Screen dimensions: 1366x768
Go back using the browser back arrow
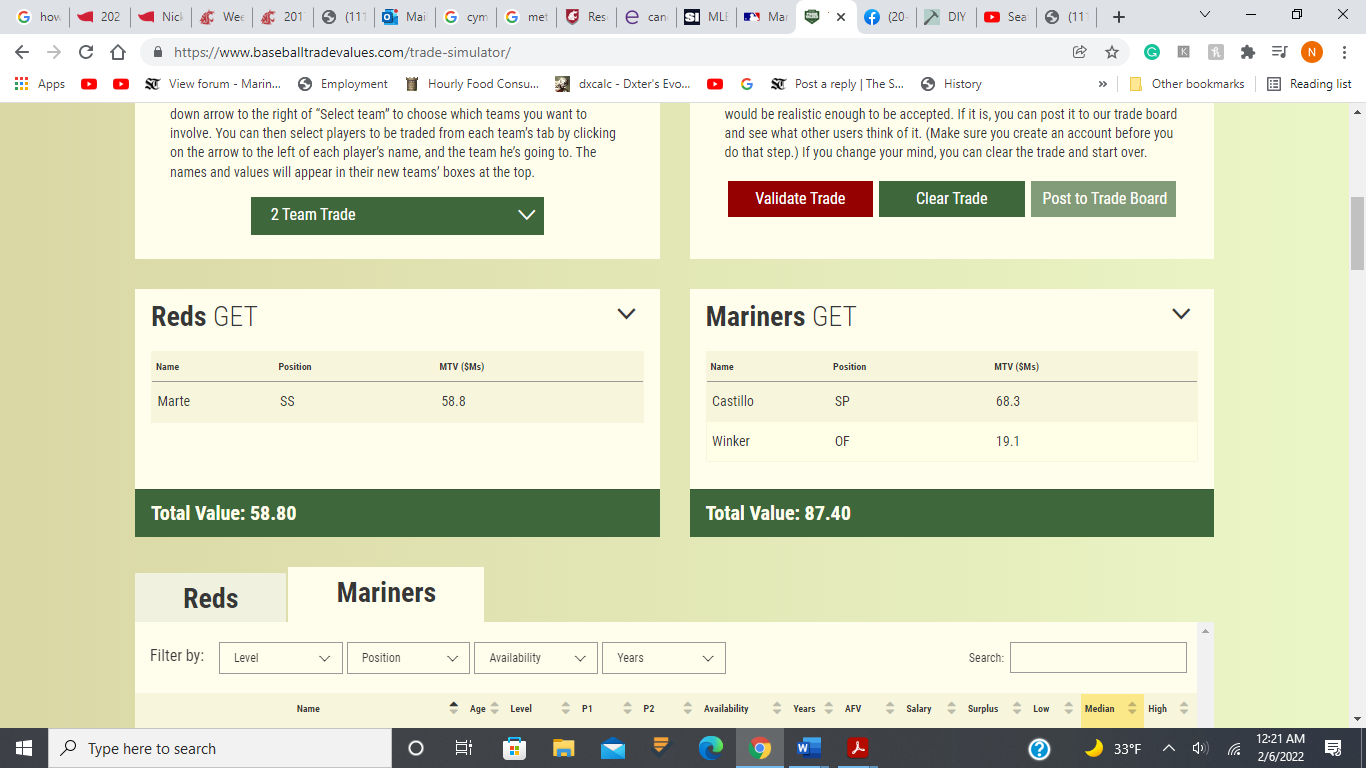point(22,52)
